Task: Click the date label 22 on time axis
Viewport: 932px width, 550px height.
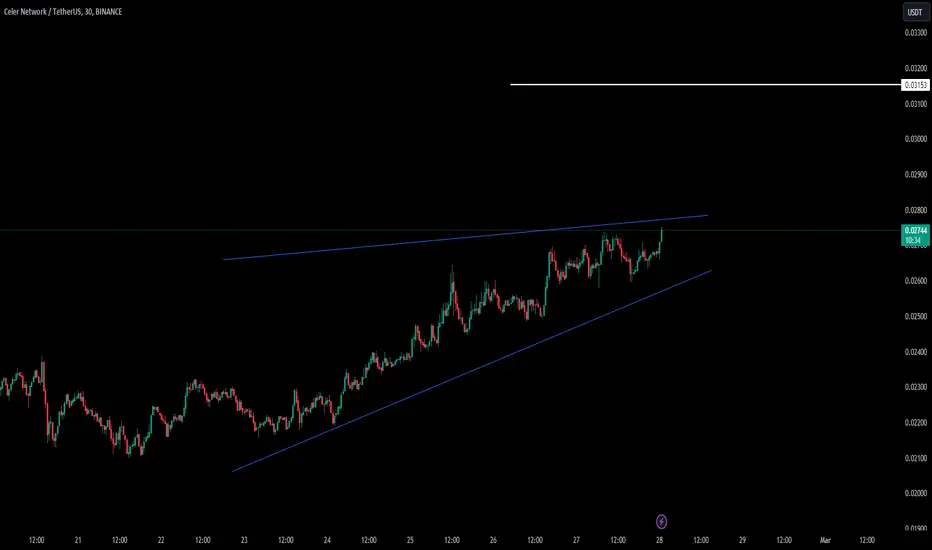Action: pos(161,540)
